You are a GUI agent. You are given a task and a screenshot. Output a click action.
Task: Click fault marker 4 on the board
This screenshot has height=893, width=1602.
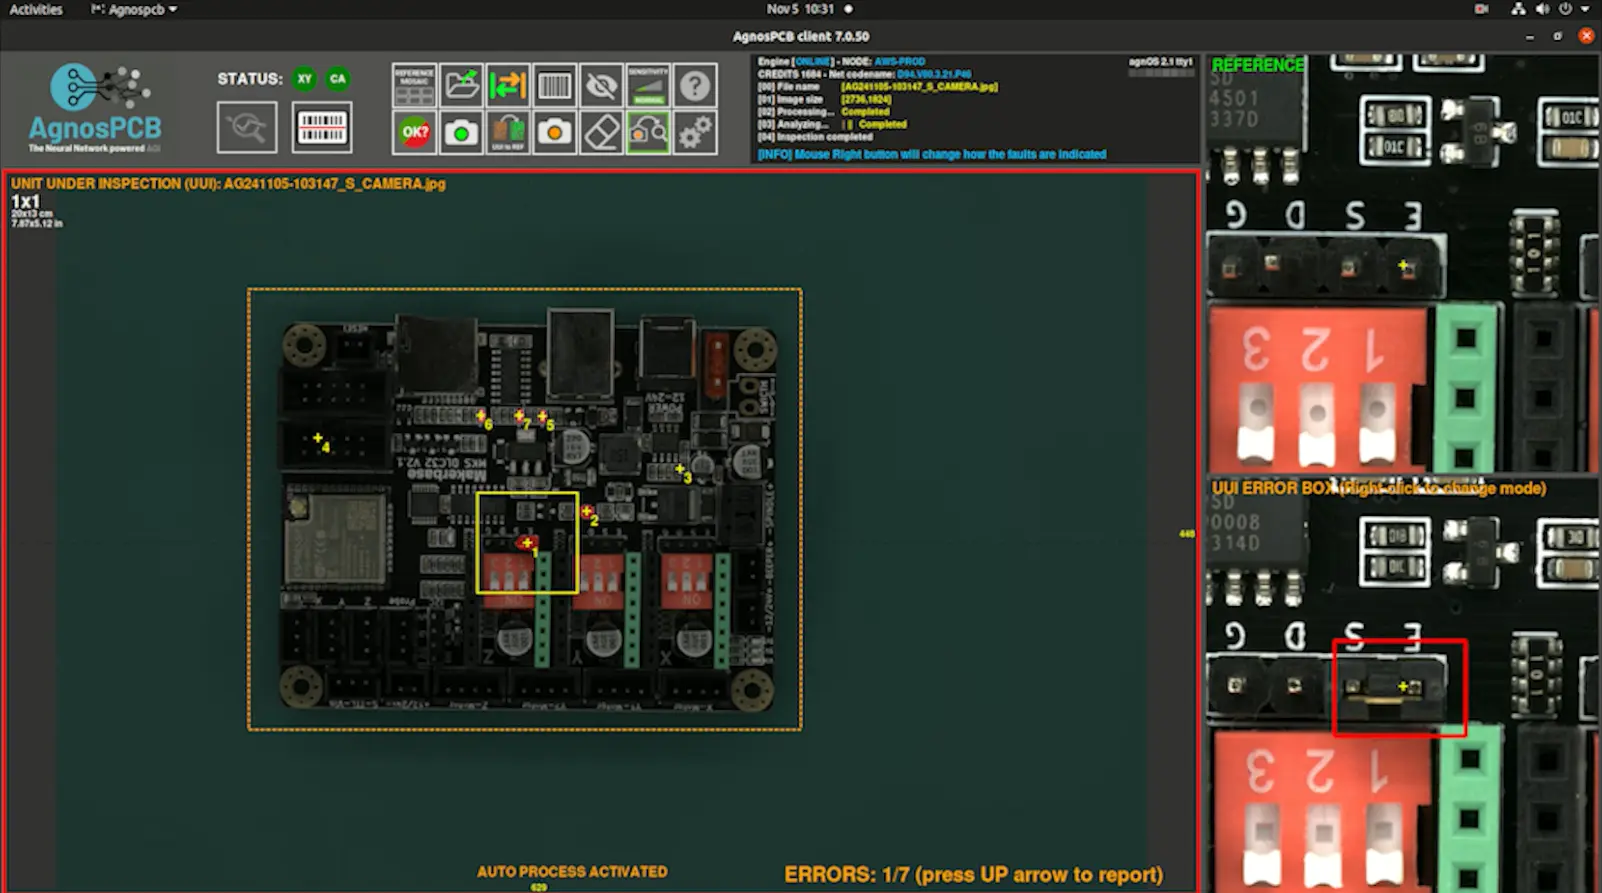(x=319, y=439)
